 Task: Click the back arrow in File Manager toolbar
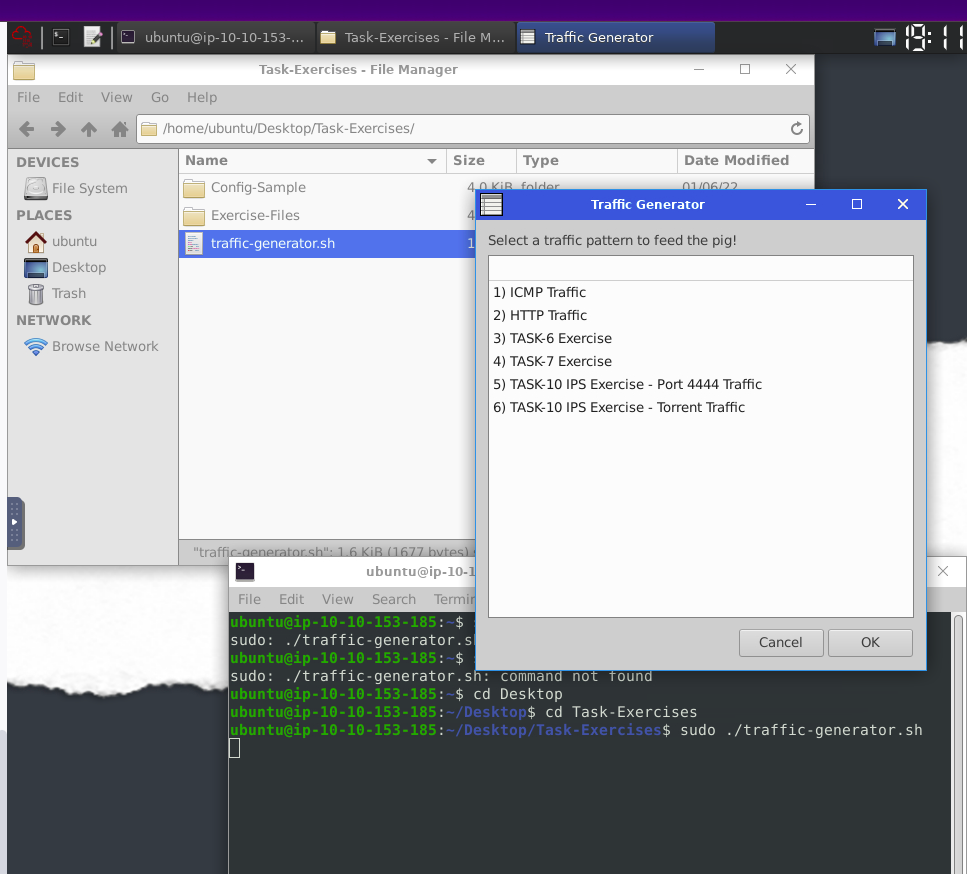(27, 129)
